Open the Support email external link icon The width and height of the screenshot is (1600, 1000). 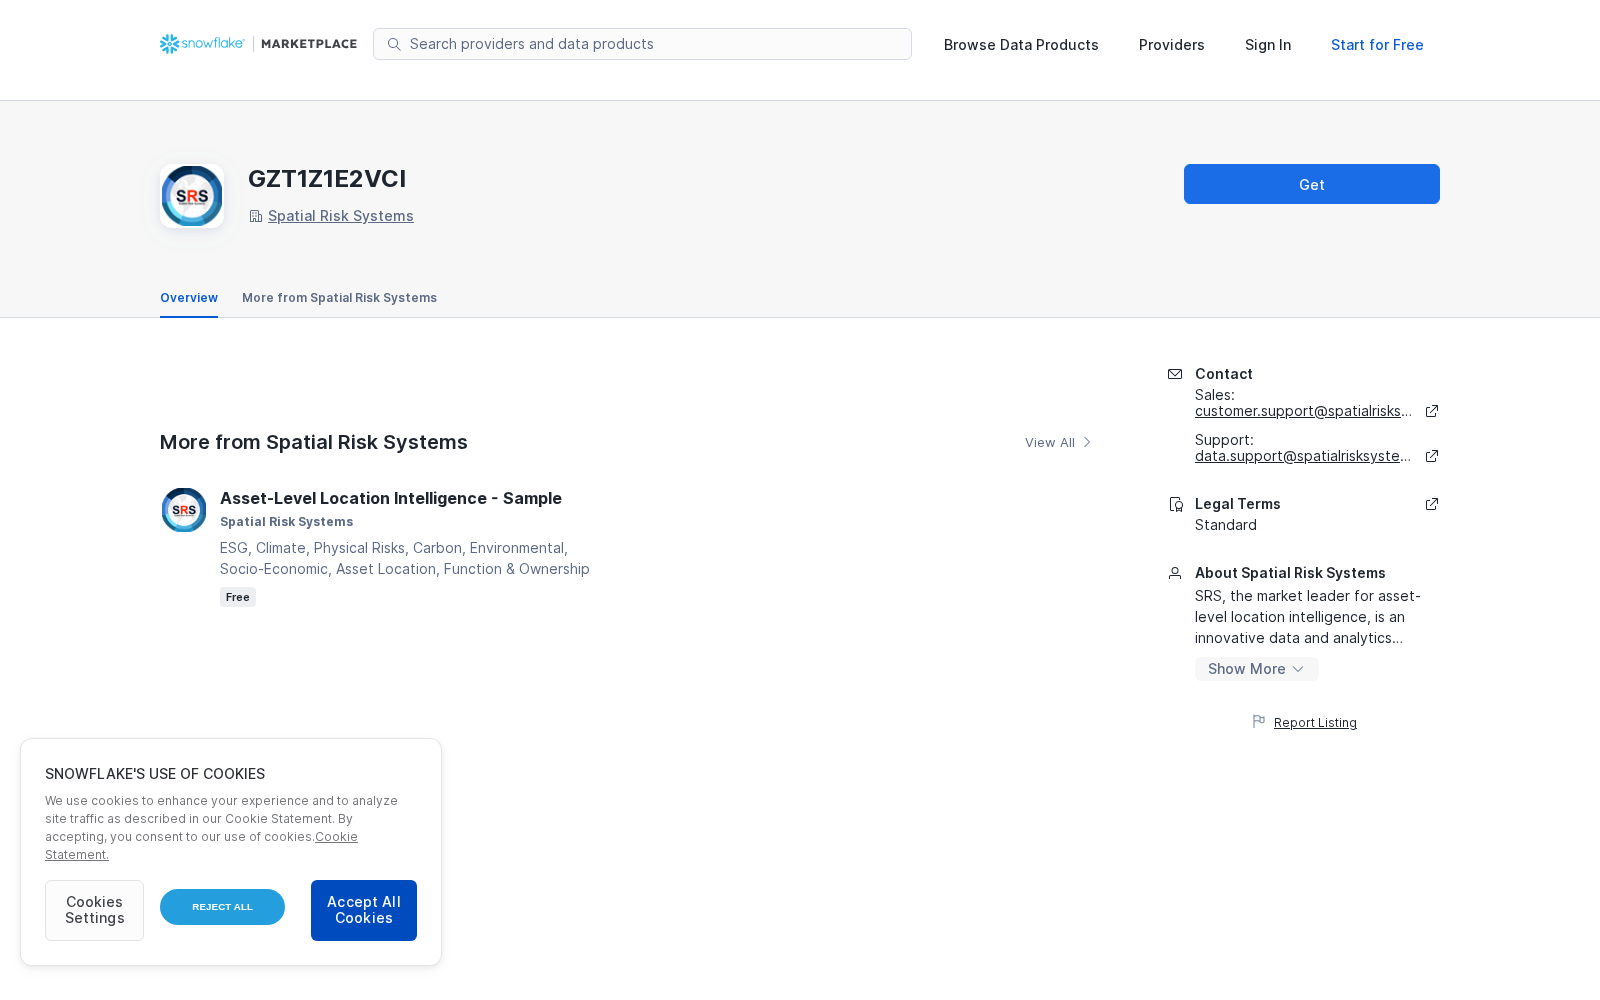pyautogui.click(x=1432, y=456)
